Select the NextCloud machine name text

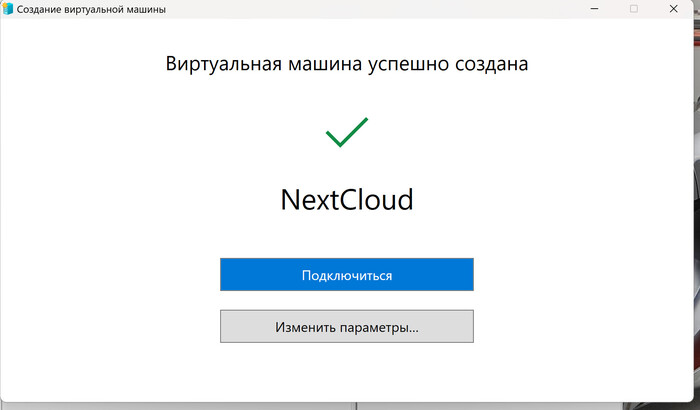347,200
